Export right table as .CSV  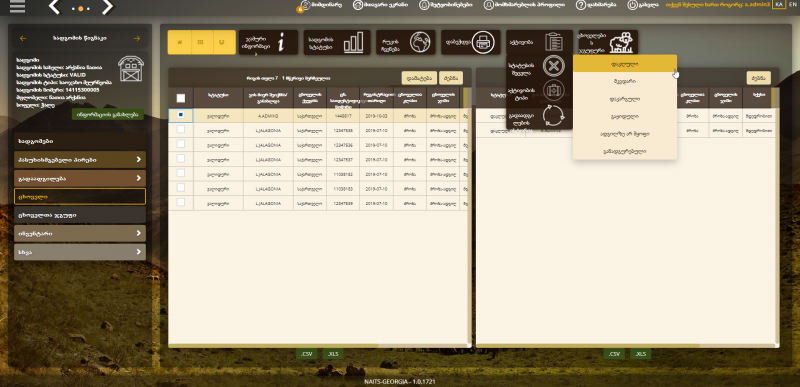(x=614, y=354)
